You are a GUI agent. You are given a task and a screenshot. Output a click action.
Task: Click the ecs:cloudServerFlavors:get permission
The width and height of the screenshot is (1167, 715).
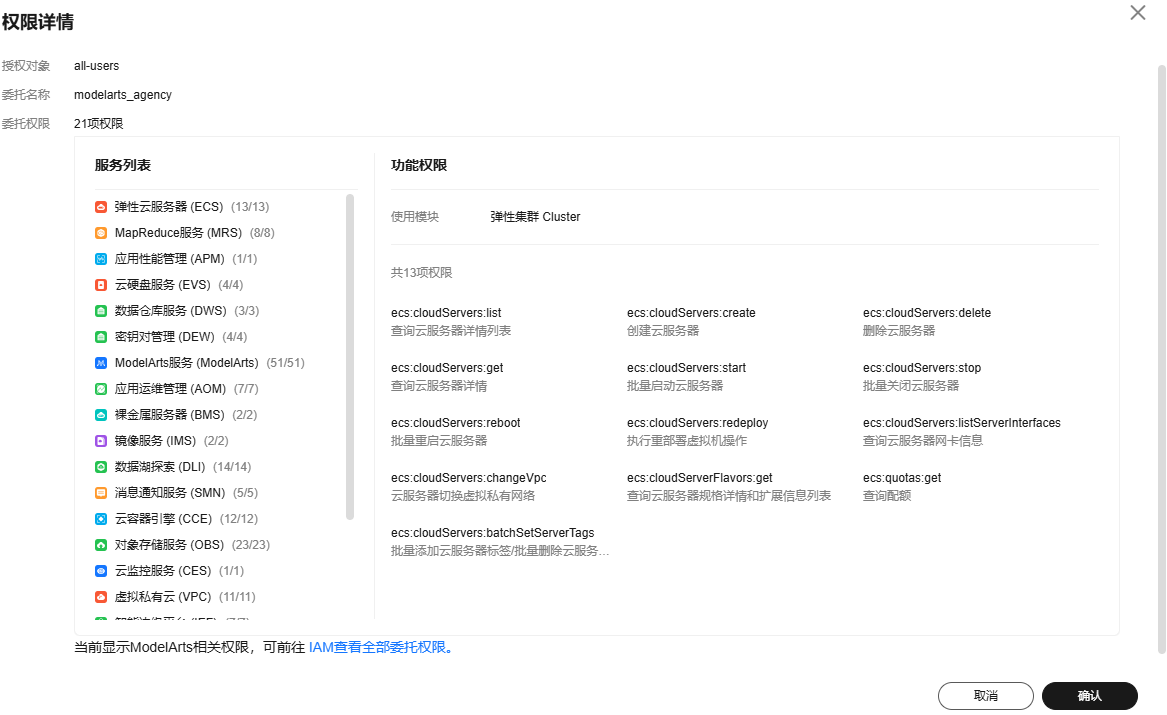[x=700, y=478]
